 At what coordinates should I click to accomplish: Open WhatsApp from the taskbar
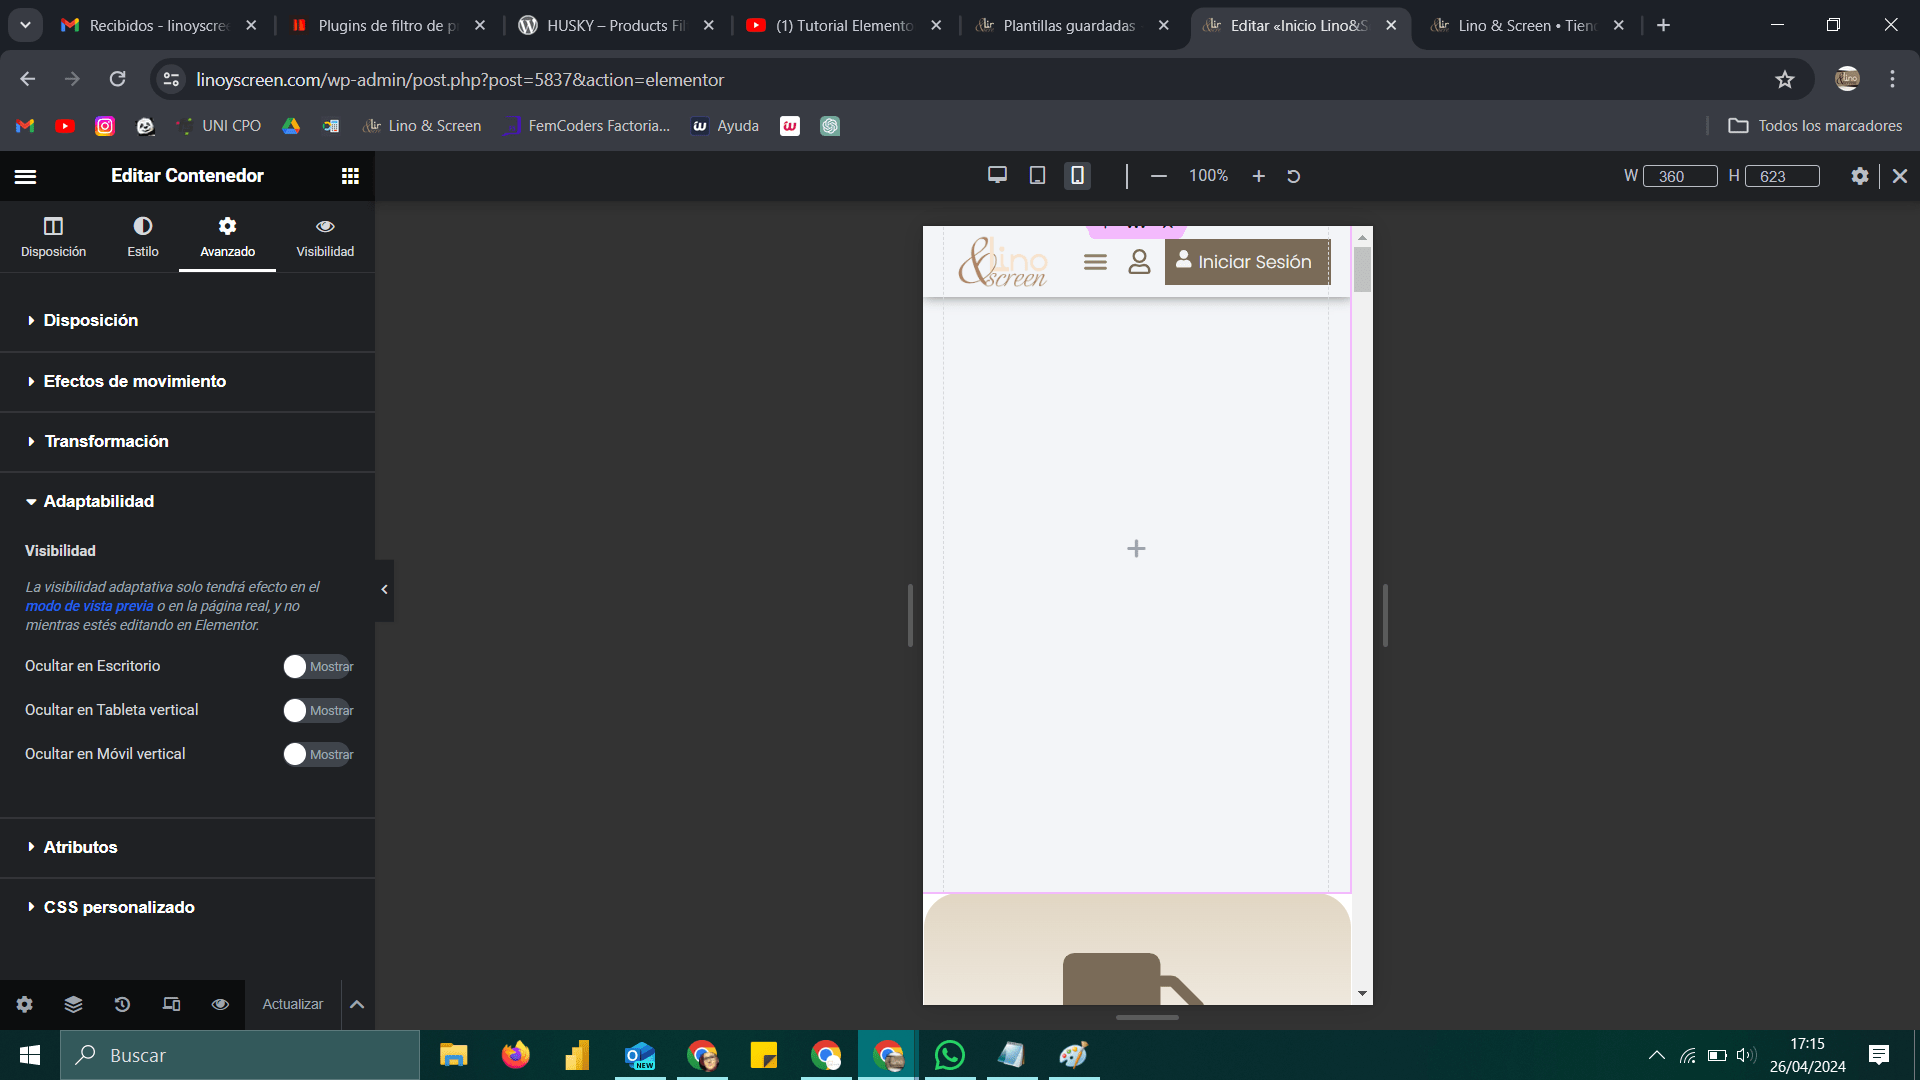(x=950, y=1055)
